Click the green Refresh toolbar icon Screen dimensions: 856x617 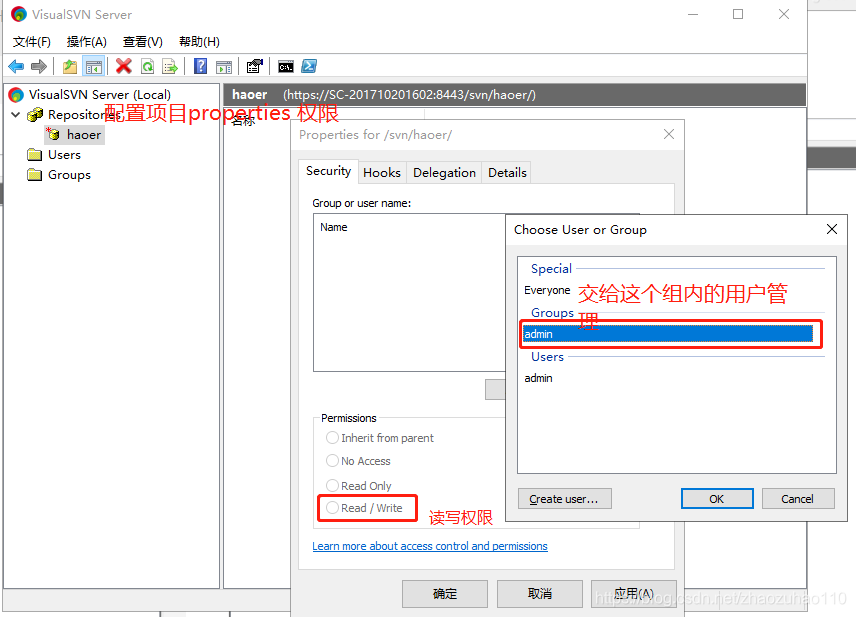(x=148, y=67)
